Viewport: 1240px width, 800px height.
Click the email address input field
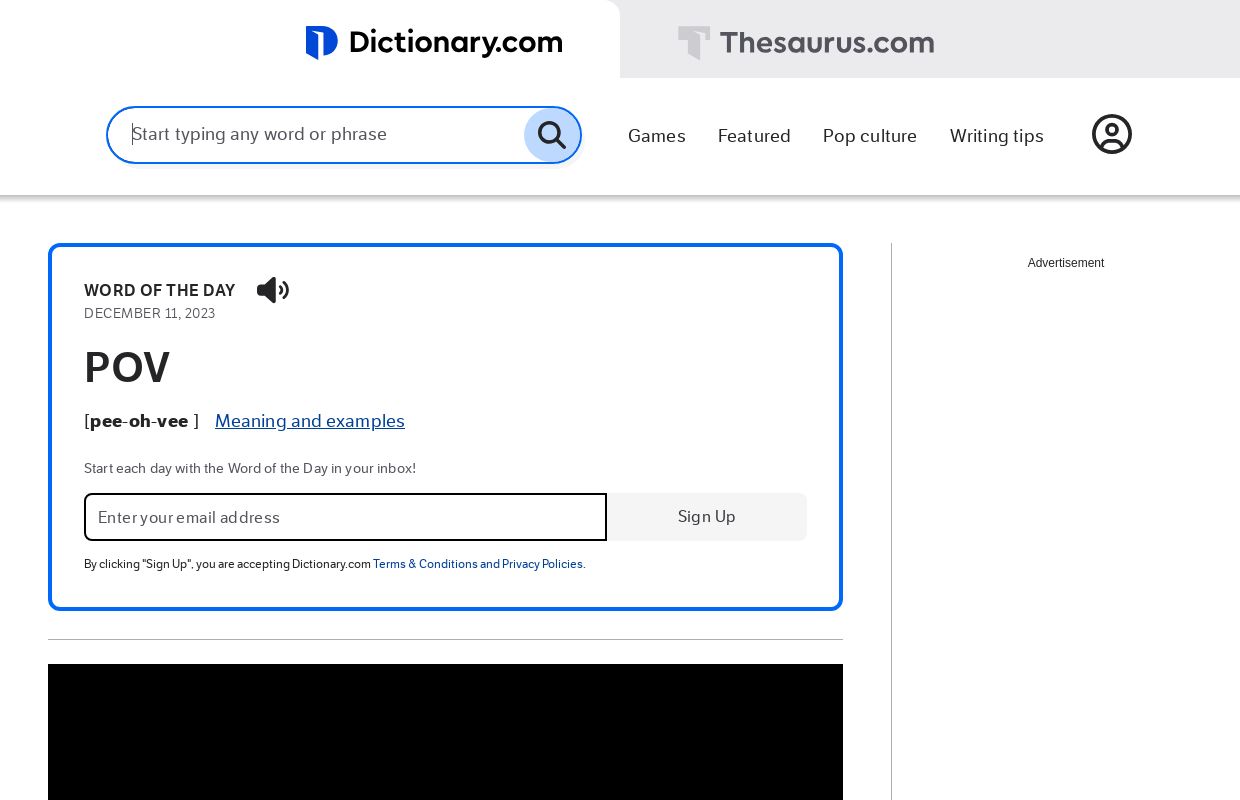(x=345, y=517)
